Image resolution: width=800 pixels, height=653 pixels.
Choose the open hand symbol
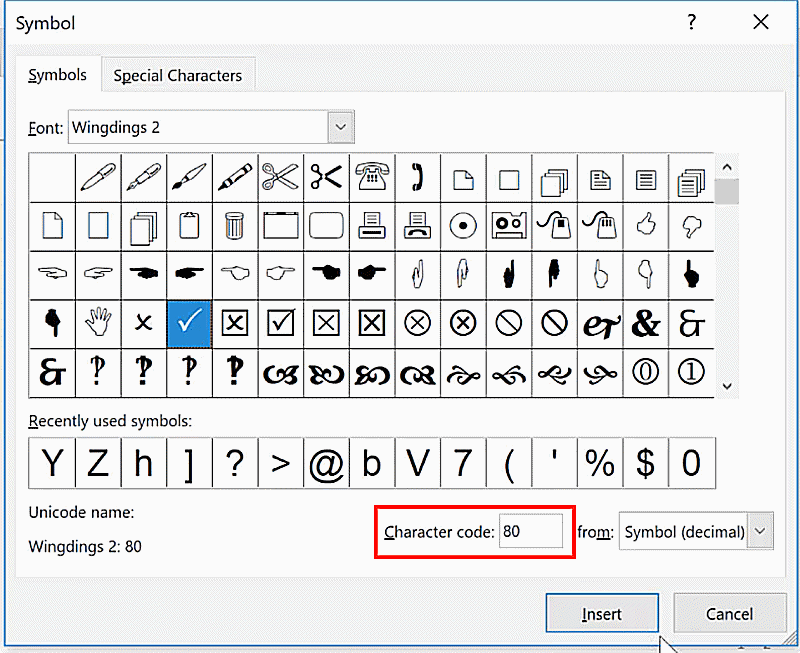(97, 322)
